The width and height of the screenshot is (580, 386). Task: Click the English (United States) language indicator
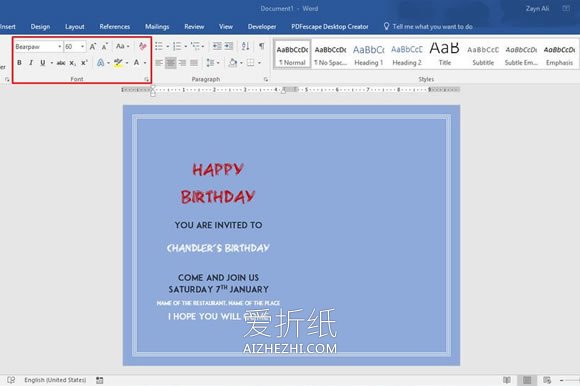coord(55,380)
